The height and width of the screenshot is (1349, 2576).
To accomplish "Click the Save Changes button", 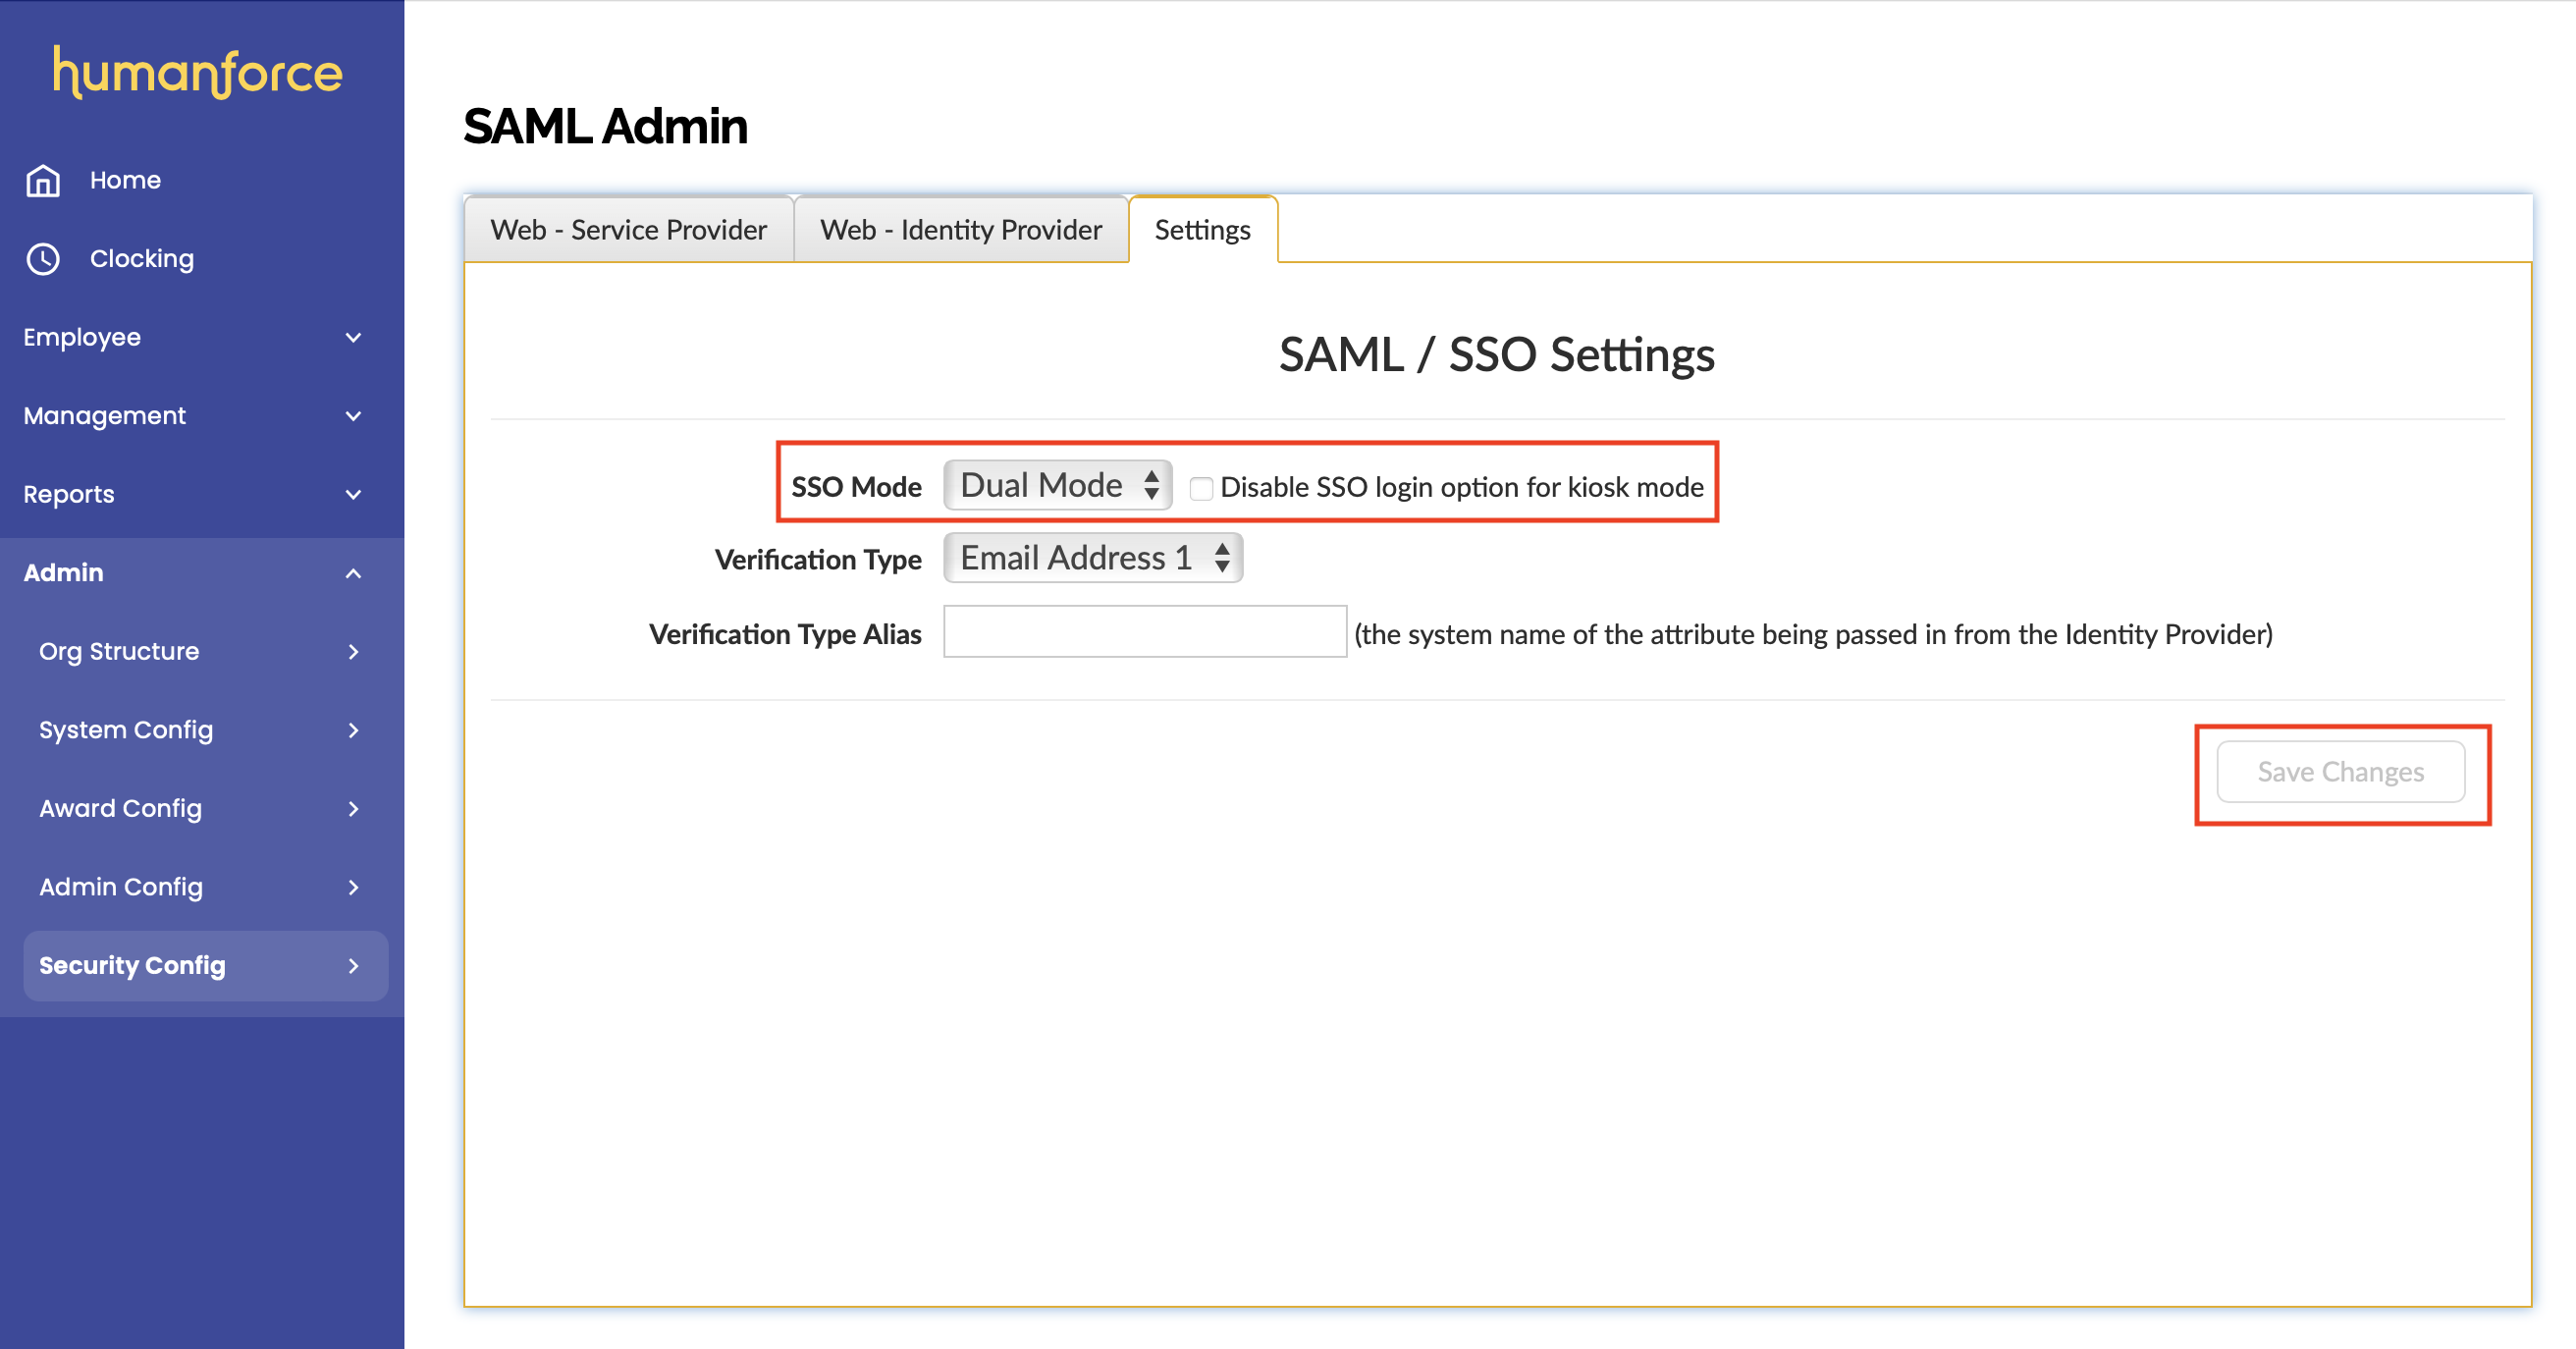I will coord(2340,772).
